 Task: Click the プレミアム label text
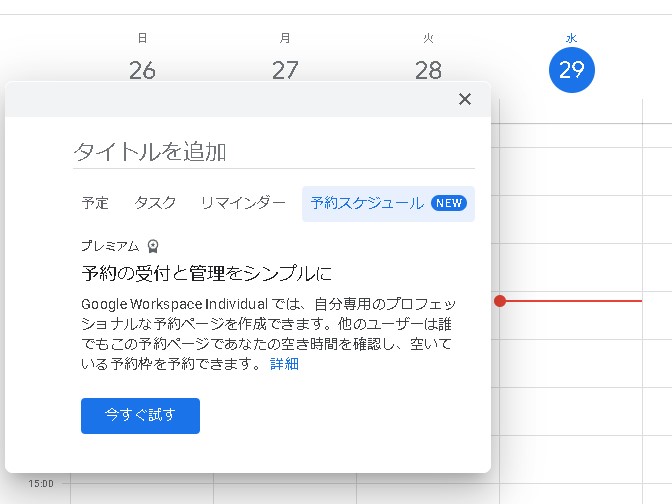[x=110, y=246]
